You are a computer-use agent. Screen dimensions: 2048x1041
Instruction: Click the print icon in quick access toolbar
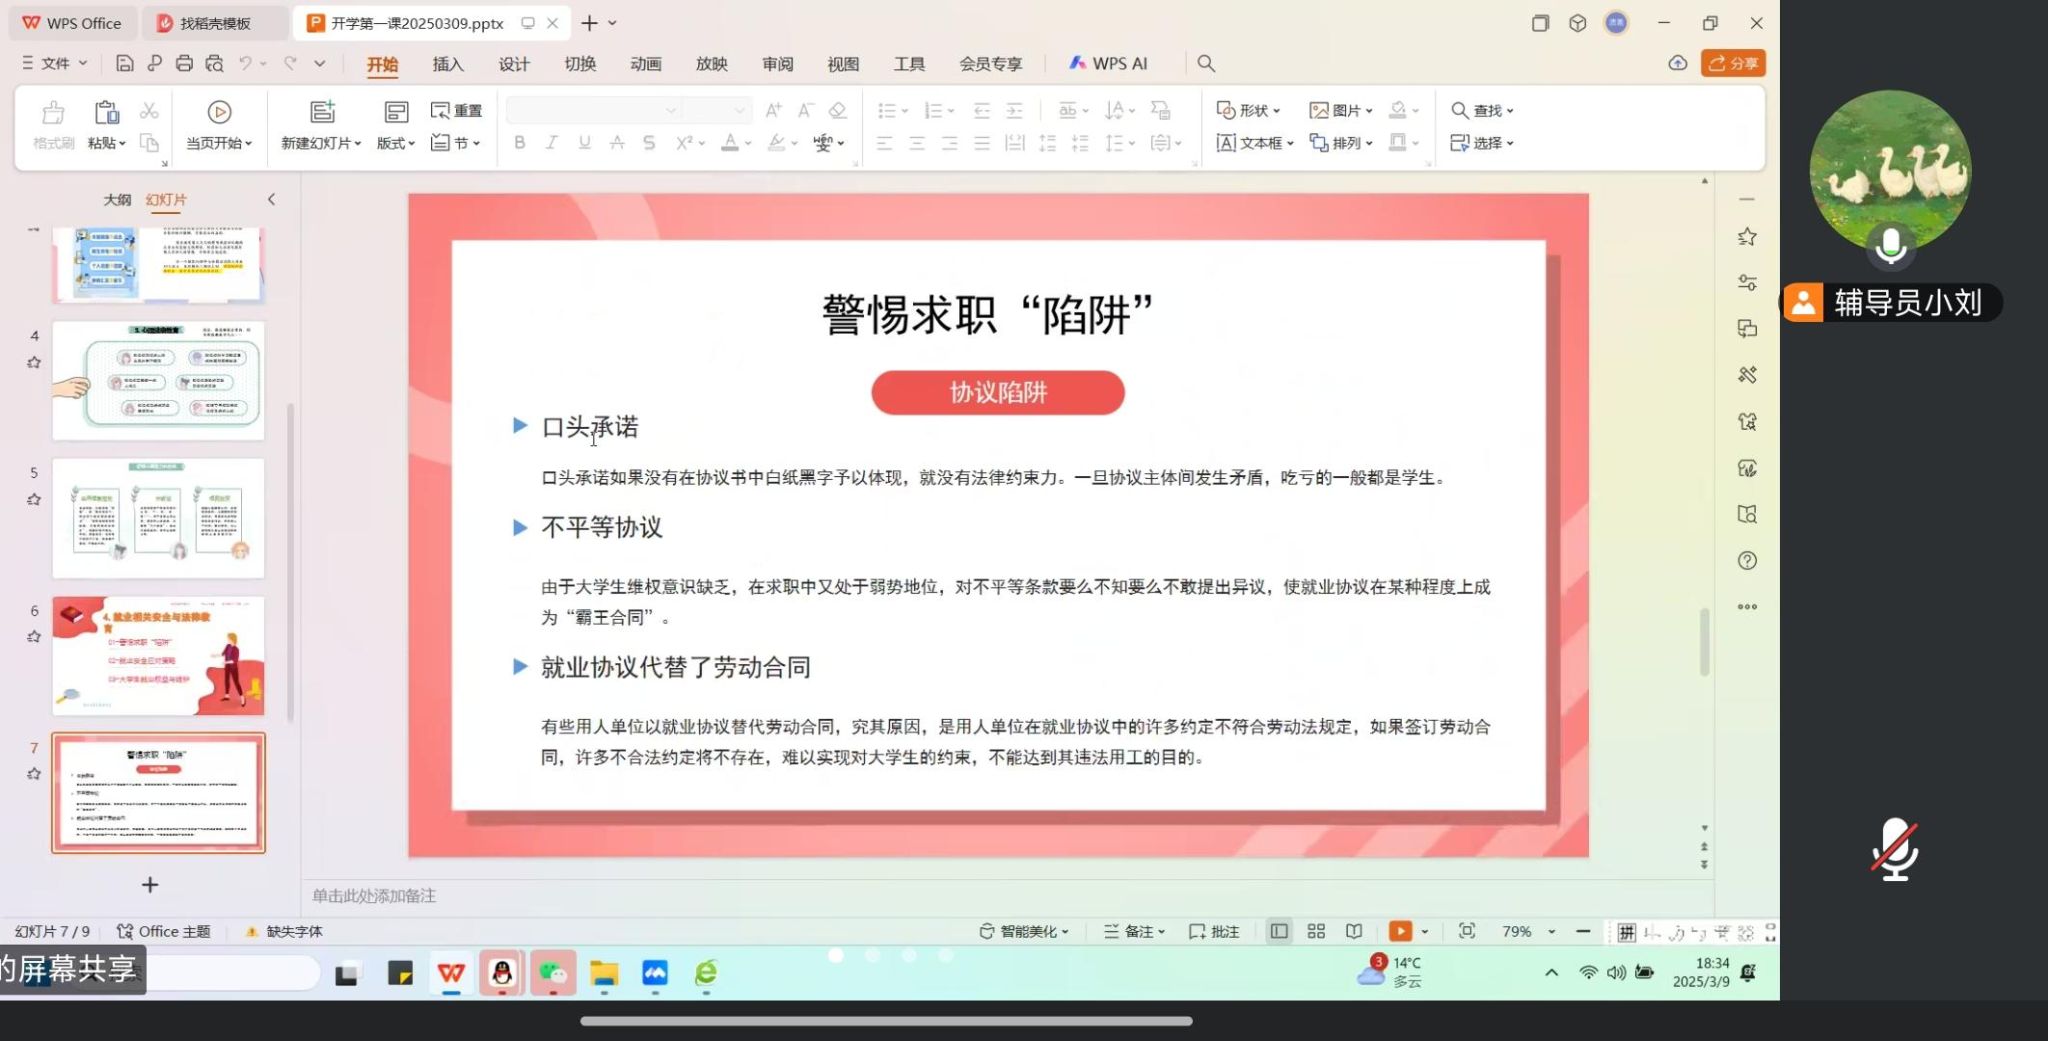184,64
